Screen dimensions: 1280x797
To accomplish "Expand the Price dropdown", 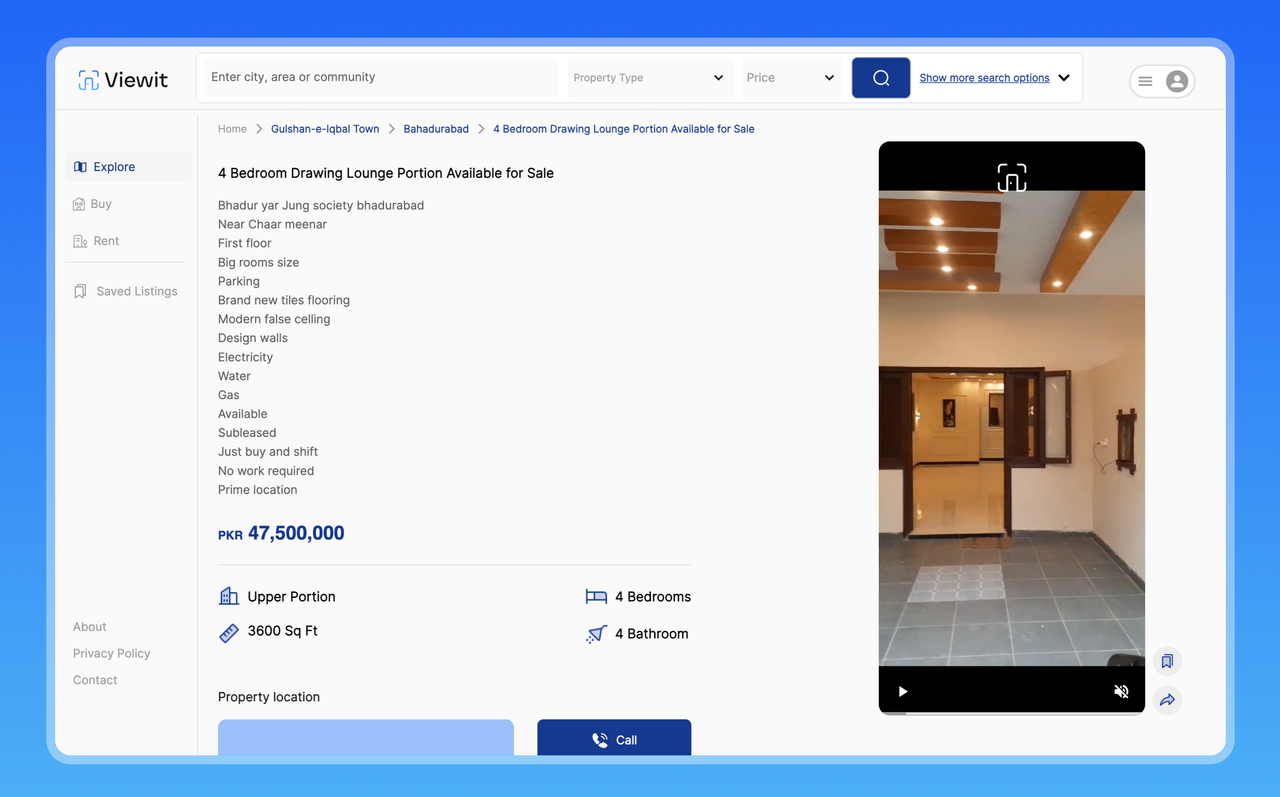I will pos(789,78).
